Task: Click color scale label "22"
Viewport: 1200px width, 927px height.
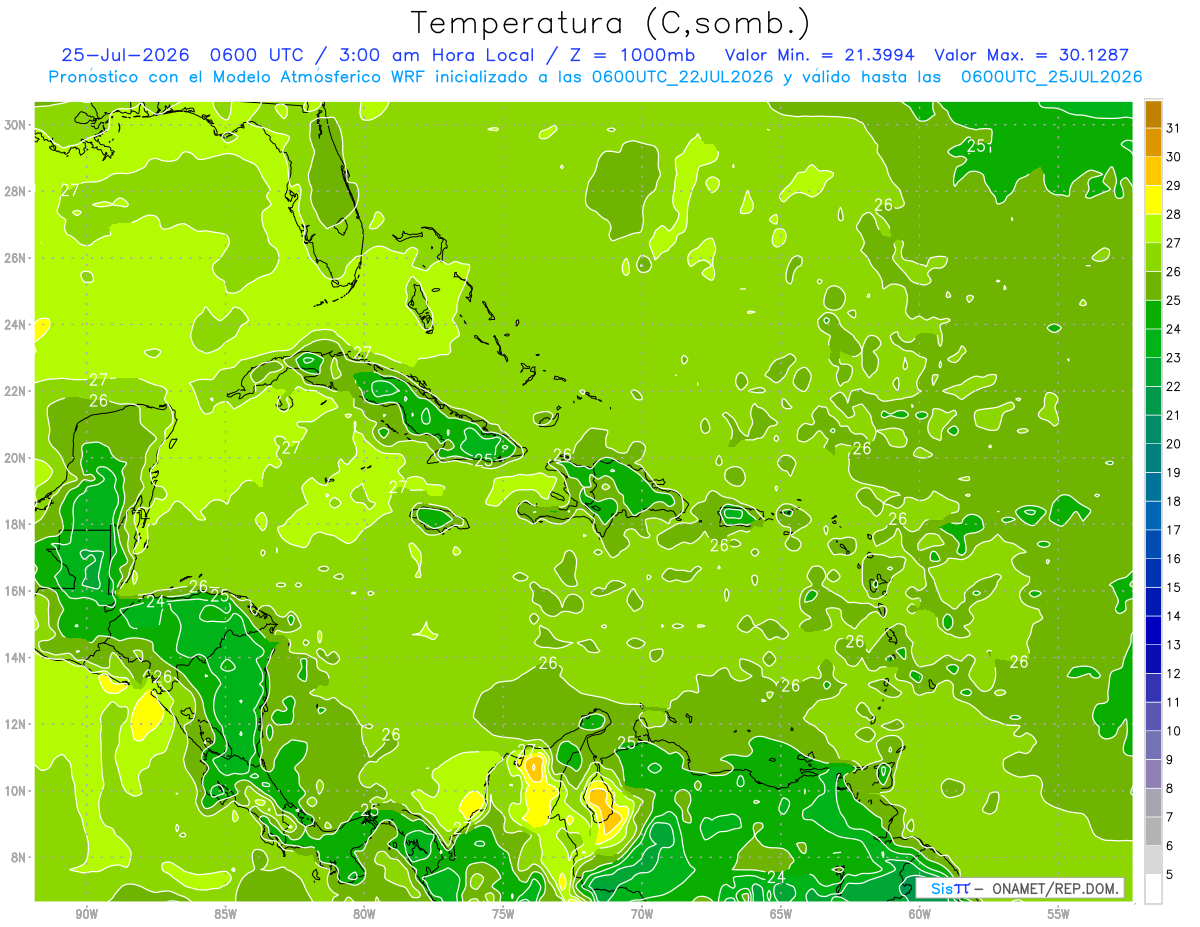Action: (x=1173, y=386)
